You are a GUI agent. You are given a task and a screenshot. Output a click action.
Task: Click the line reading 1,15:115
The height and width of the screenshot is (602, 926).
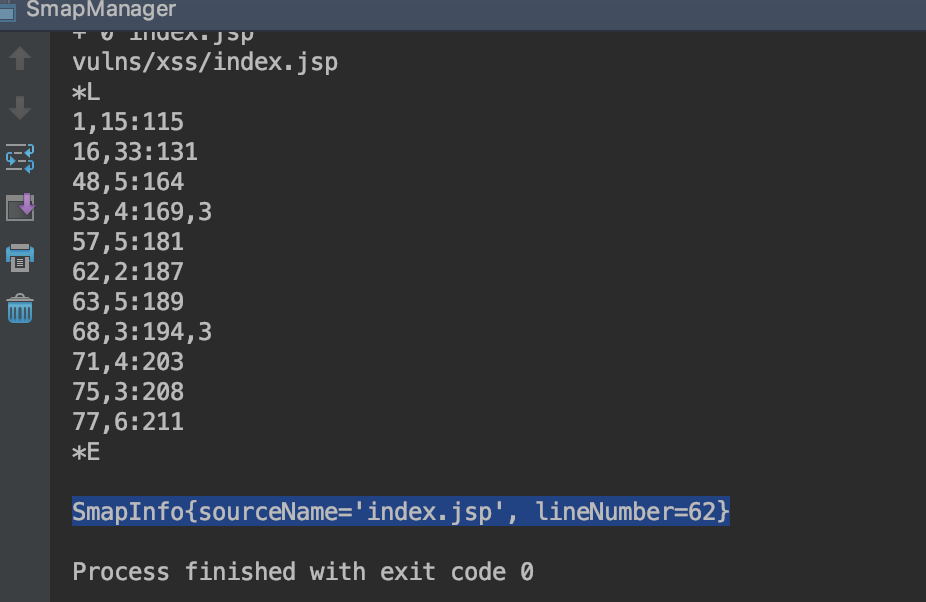click(128, 122)
